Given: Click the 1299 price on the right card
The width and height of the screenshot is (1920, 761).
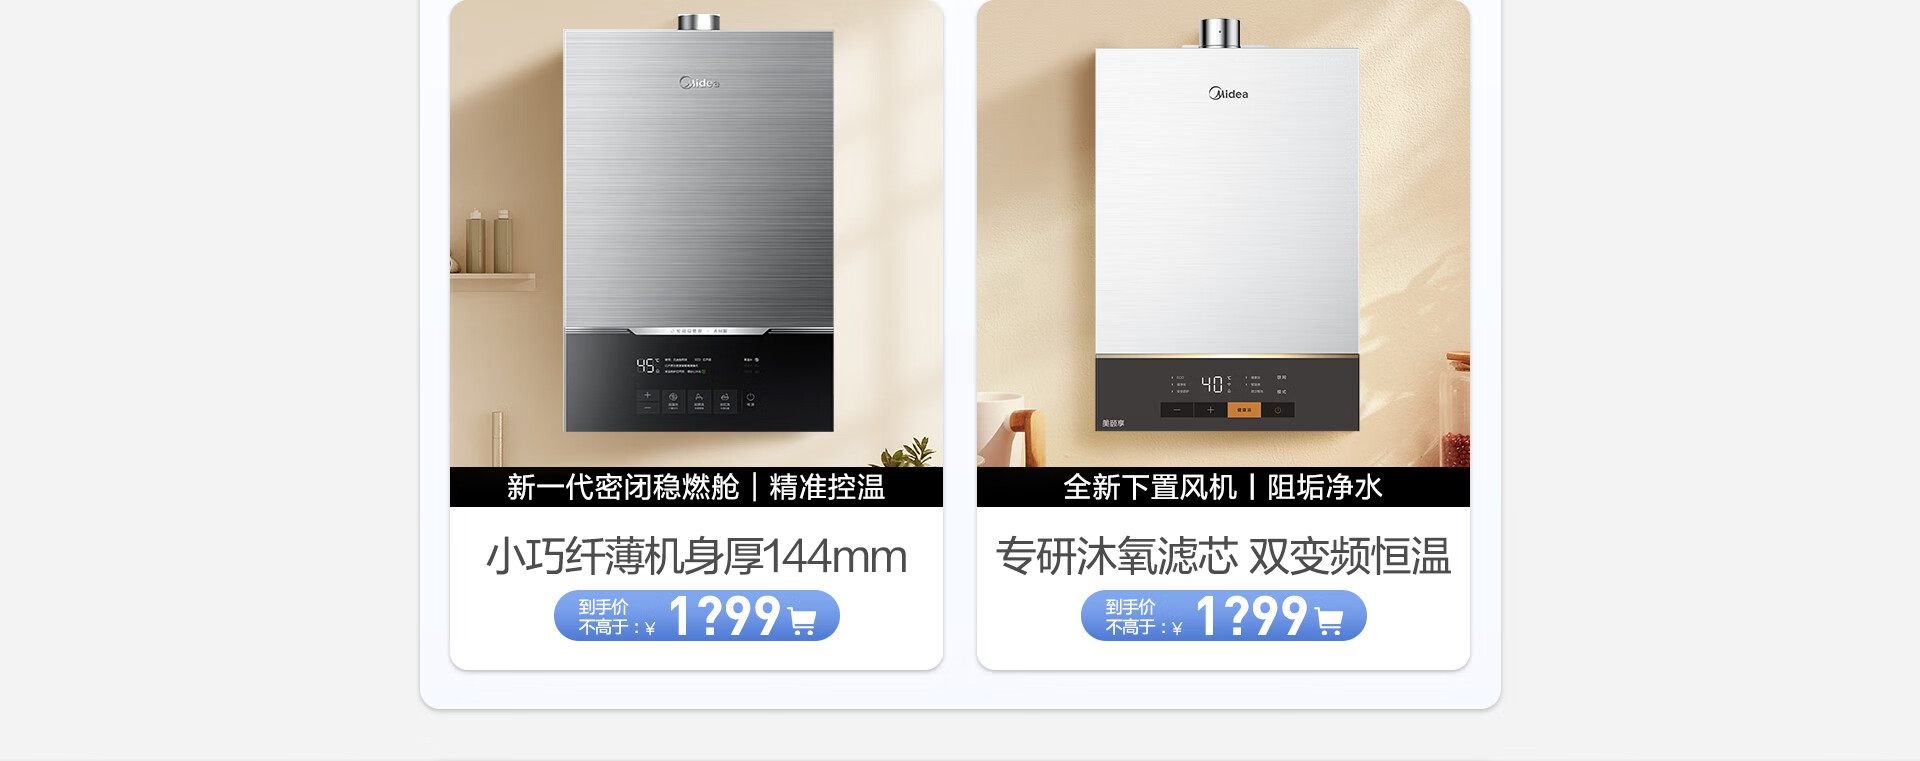Looking at the screenshot, I should pos(1251,616).
